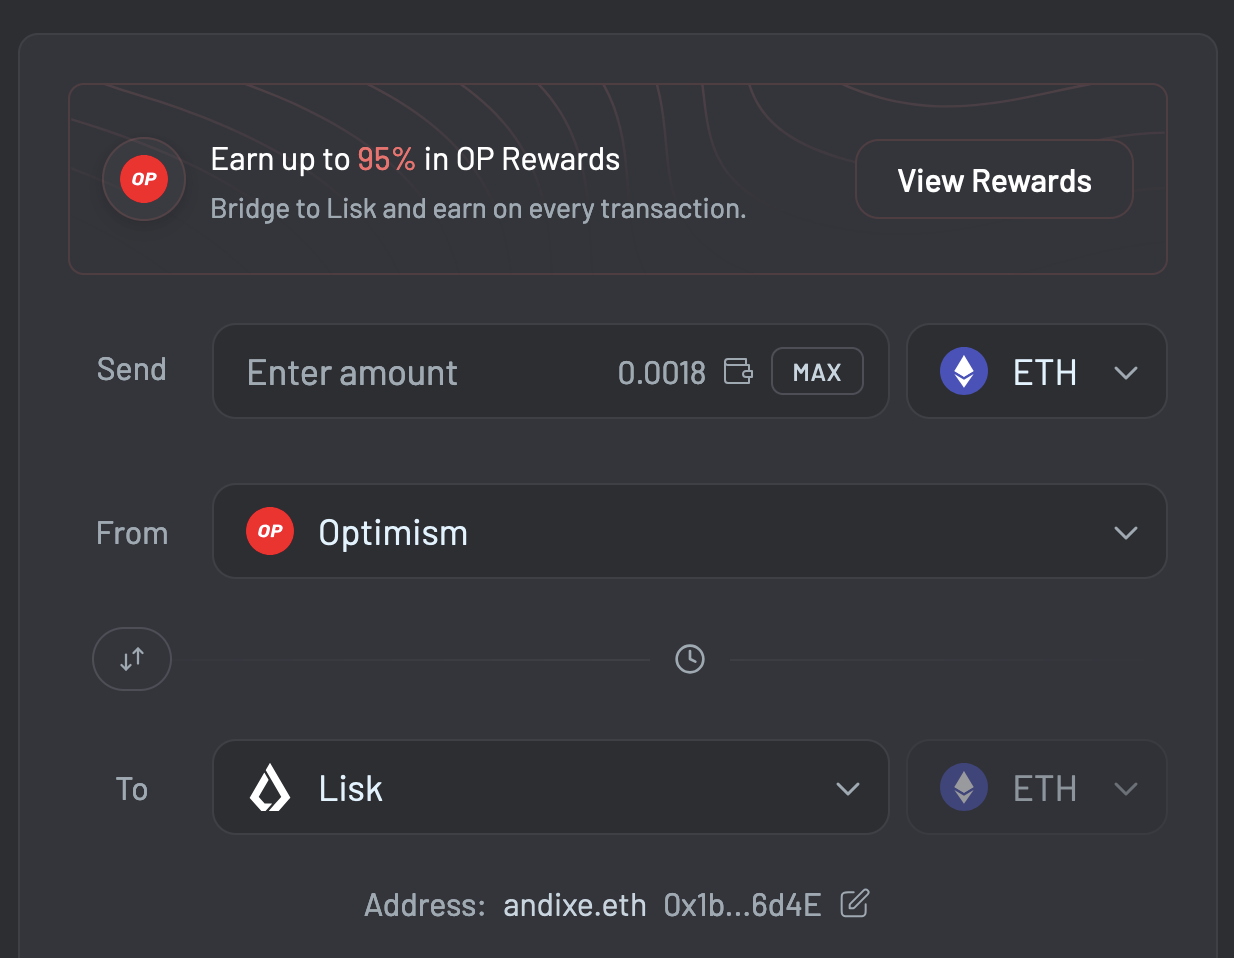
Task: Click the MAX amount button
Action: (817, 371)
